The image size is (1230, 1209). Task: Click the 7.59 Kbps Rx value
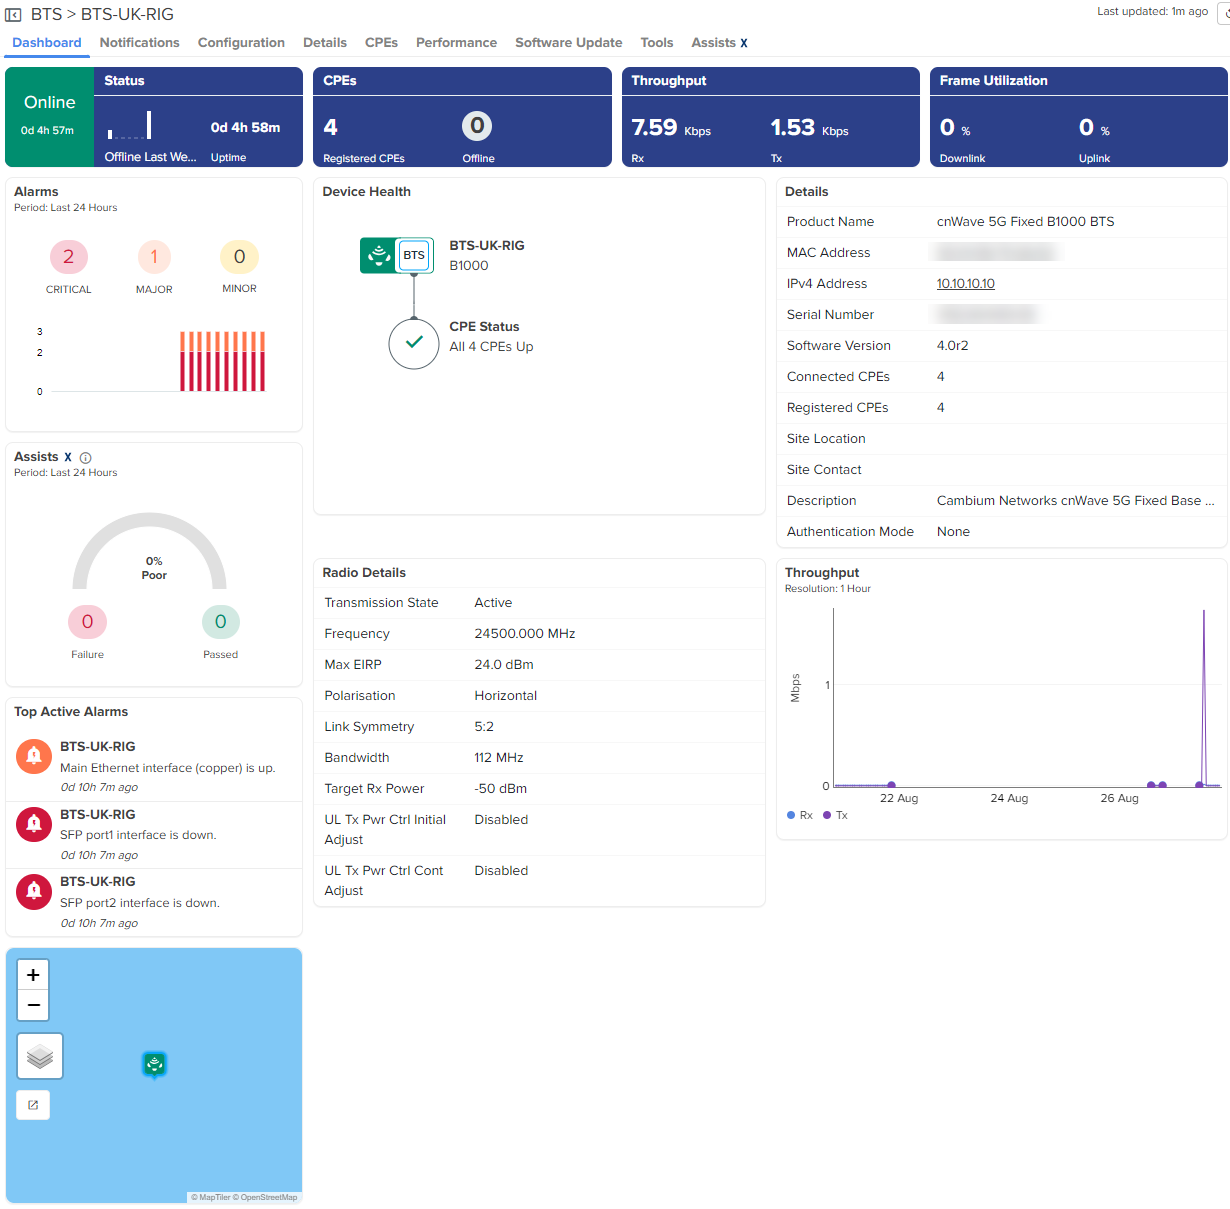pyautogui.click(x=671, y=128)
